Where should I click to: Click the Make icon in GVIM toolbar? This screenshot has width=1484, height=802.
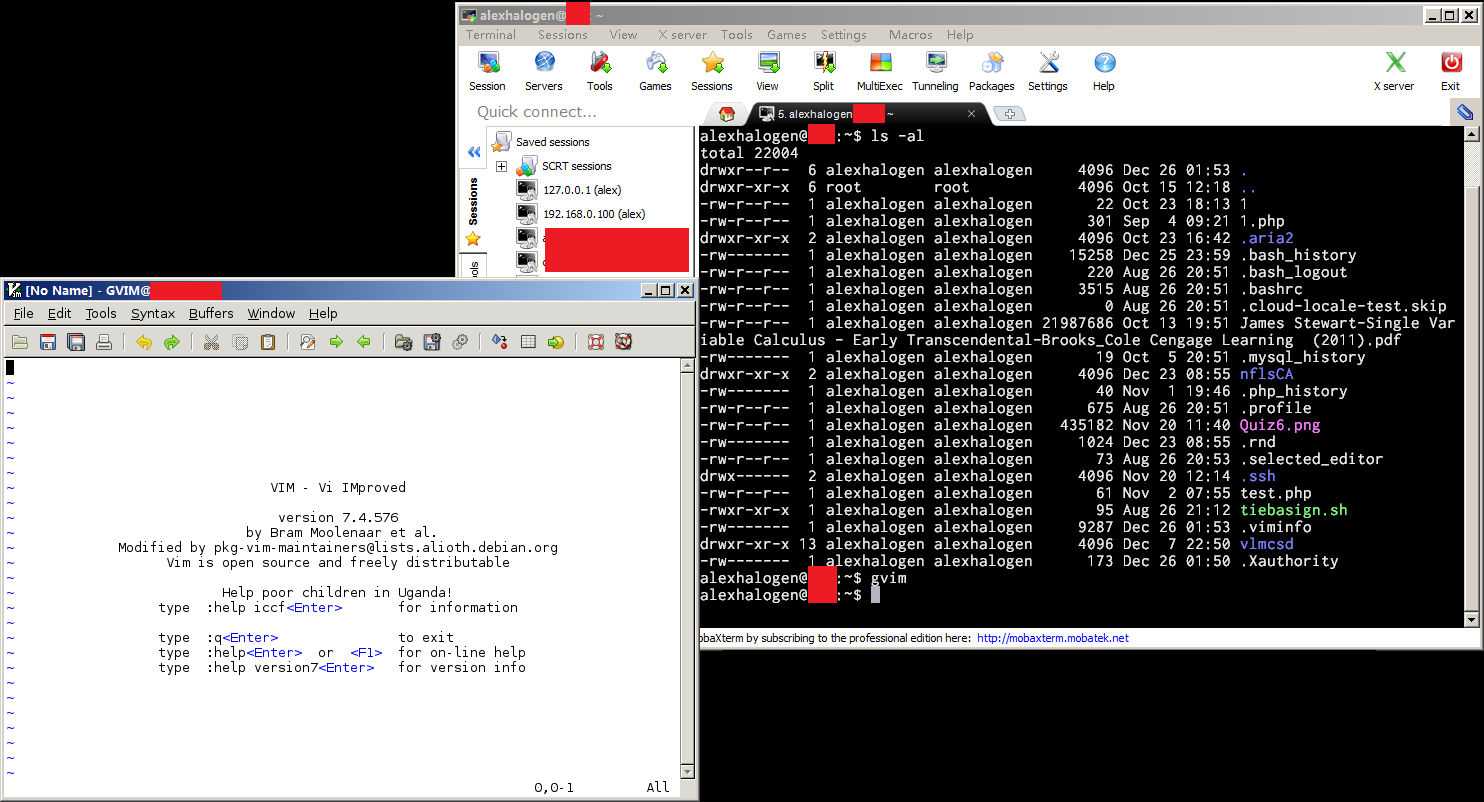pyautogui.click(x=500, y=342)
